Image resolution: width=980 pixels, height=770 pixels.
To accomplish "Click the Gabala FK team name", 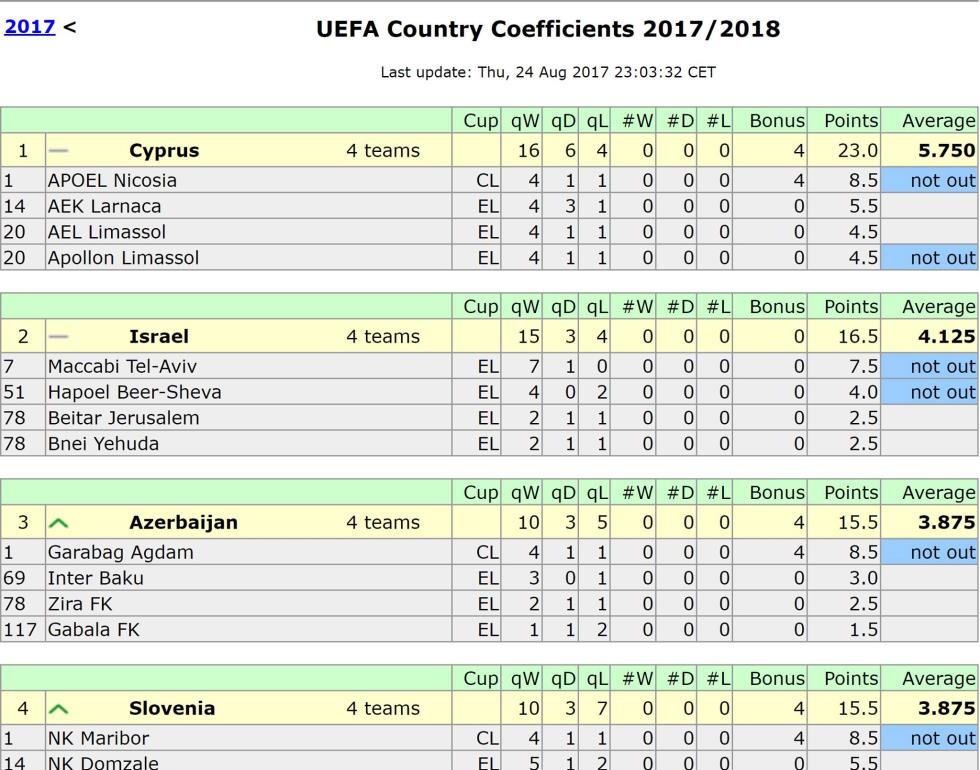I will (94, 629).
